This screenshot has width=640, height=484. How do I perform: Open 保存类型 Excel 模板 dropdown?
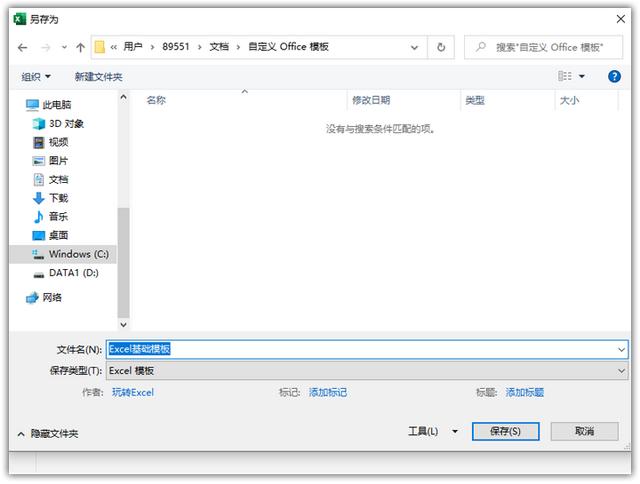tap(367, 371)
